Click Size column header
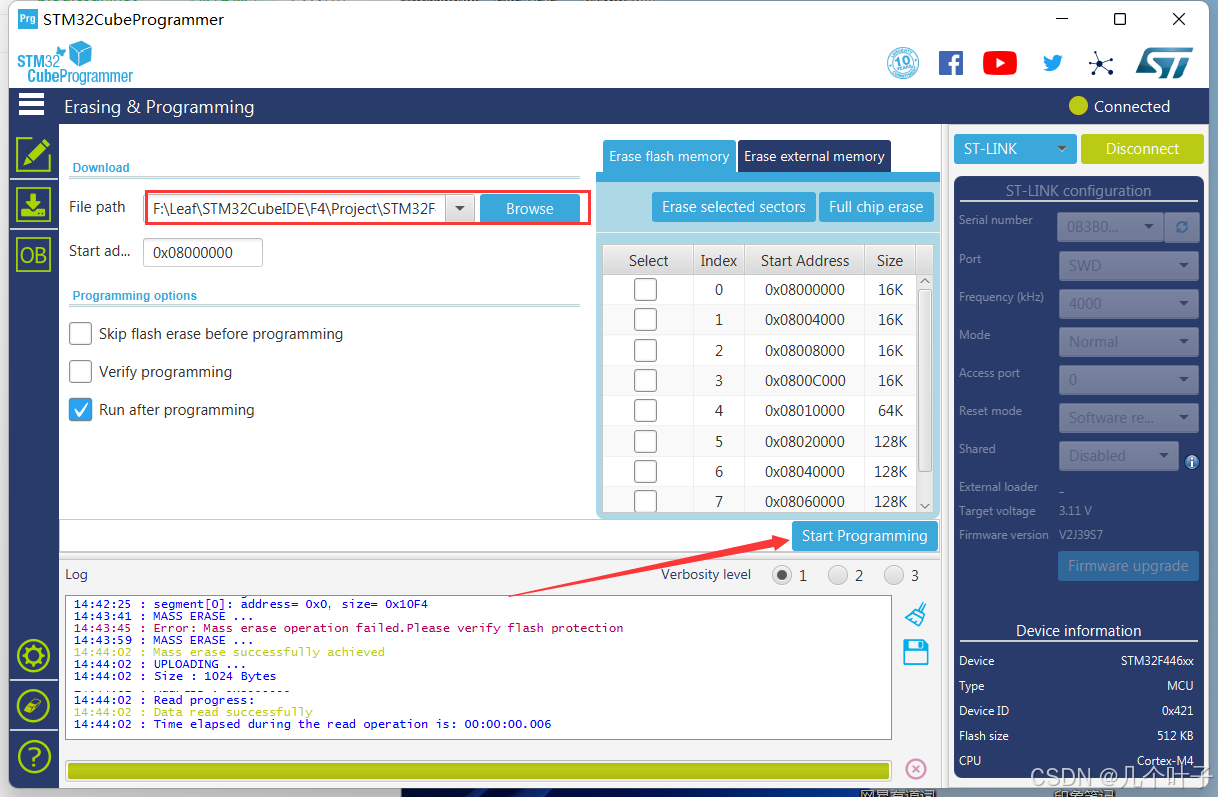Image resolution: width=1218 pixels, height=797 pixels. point(890,260)
